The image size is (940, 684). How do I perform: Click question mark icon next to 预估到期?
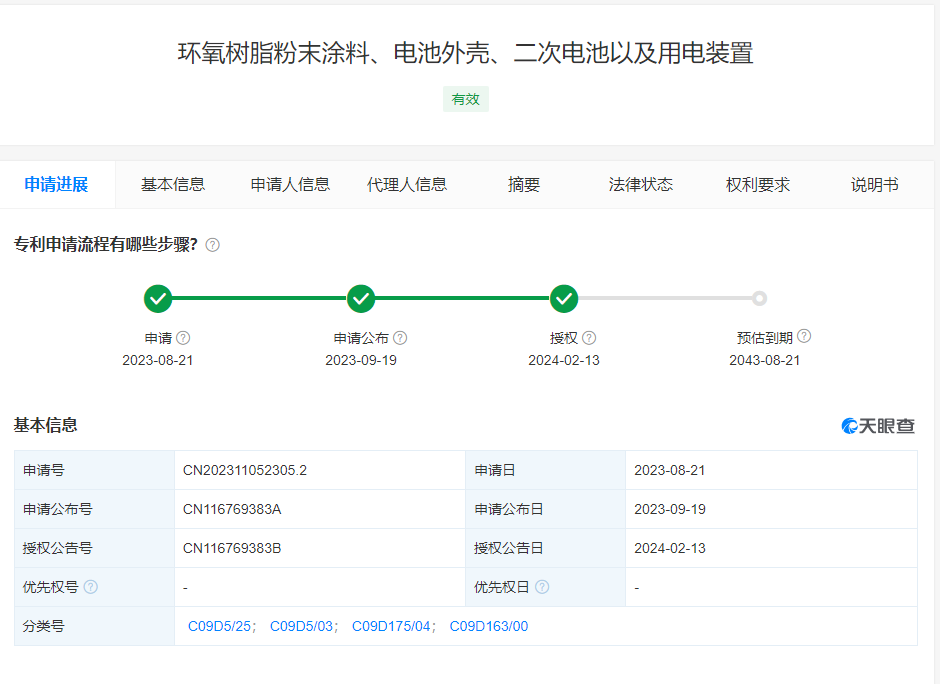click(x=804, y=337)
